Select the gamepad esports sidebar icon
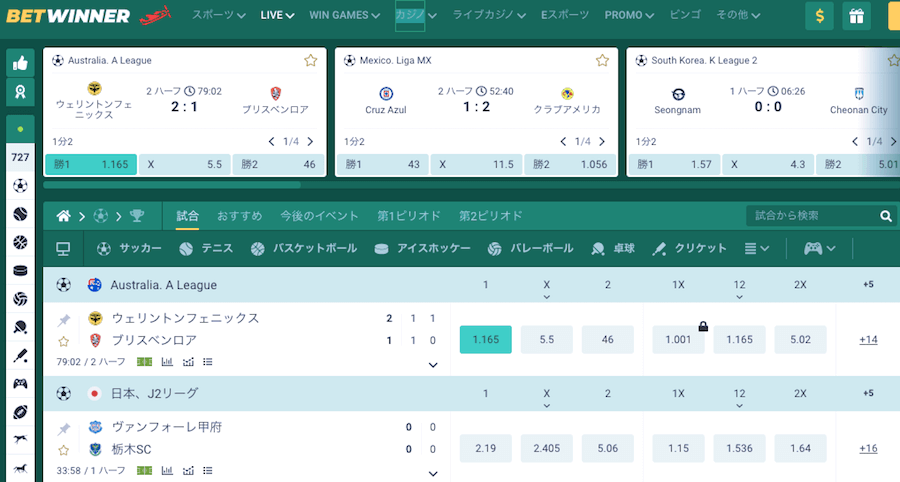 click(20, 383)
